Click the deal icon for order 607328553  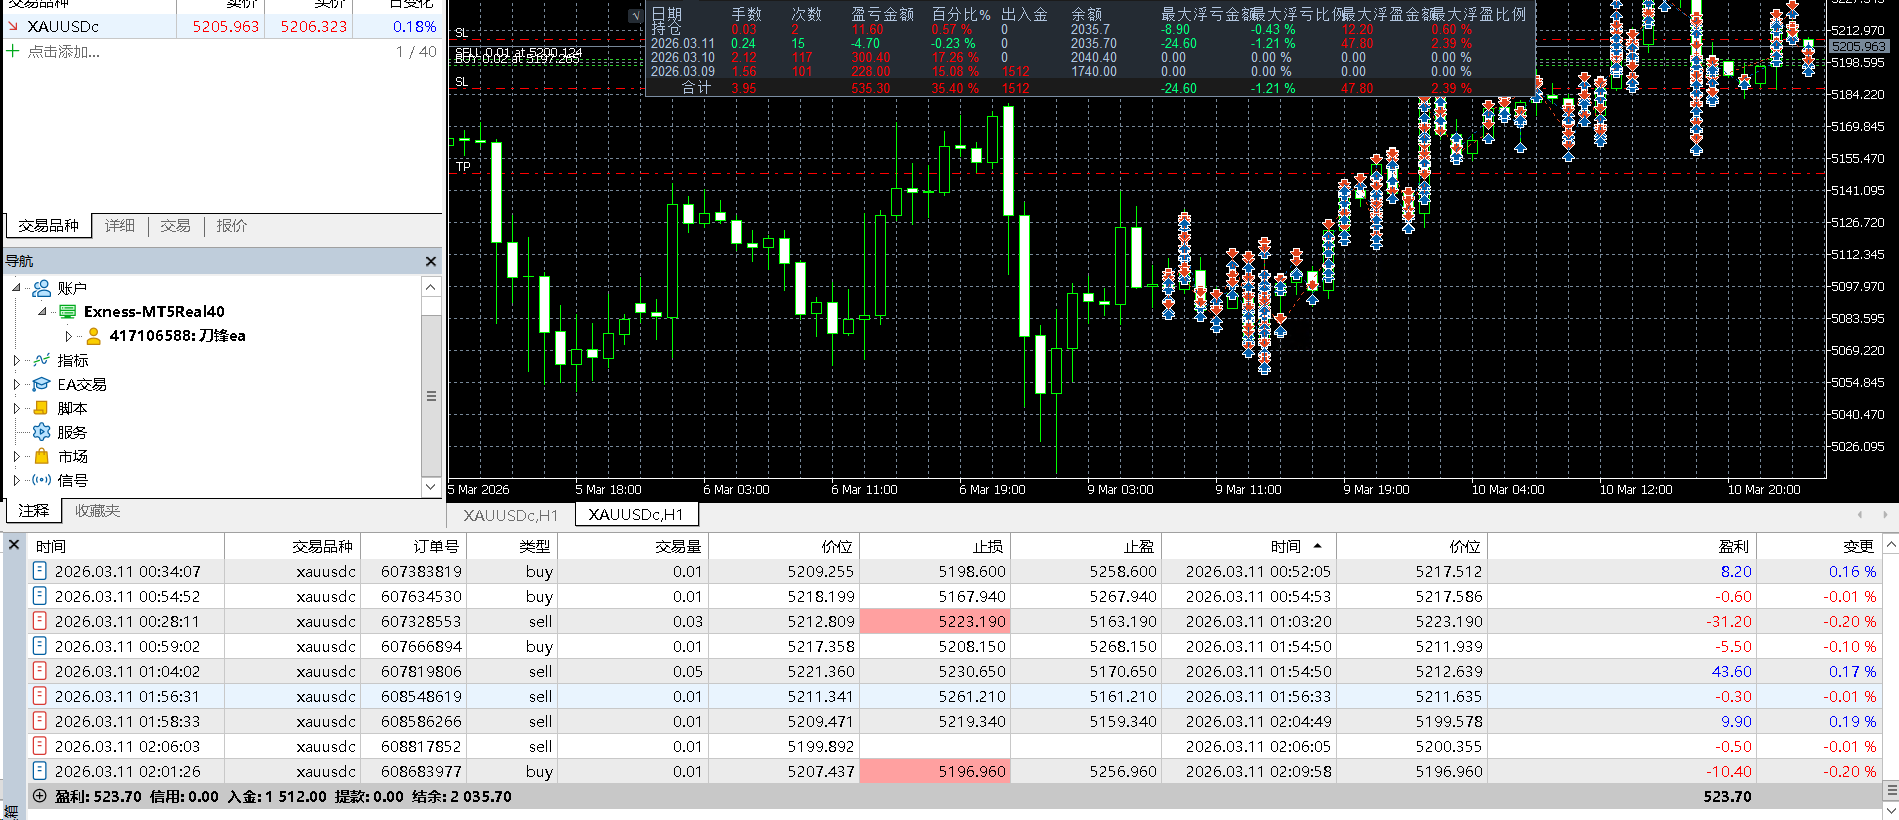(x=40, y=621)
